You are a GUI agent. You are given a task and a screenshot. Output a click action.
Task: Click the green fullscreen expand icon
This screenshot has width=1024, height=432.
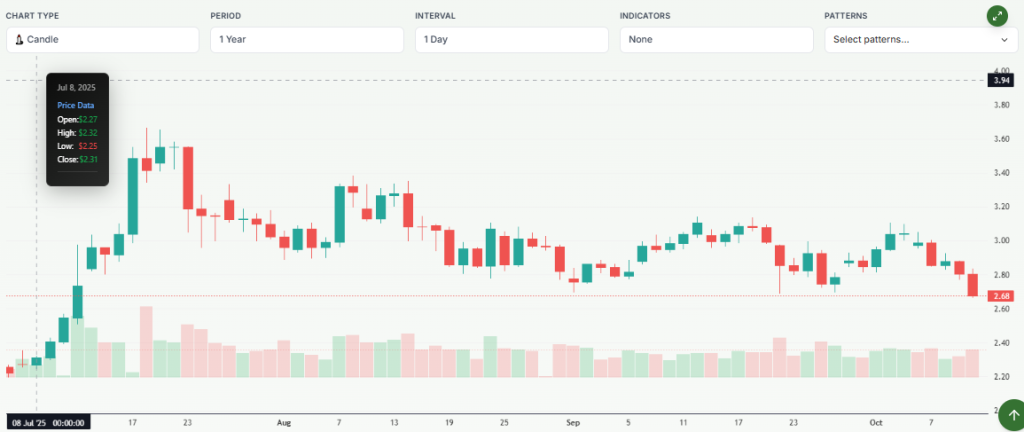tap(996, 15)
